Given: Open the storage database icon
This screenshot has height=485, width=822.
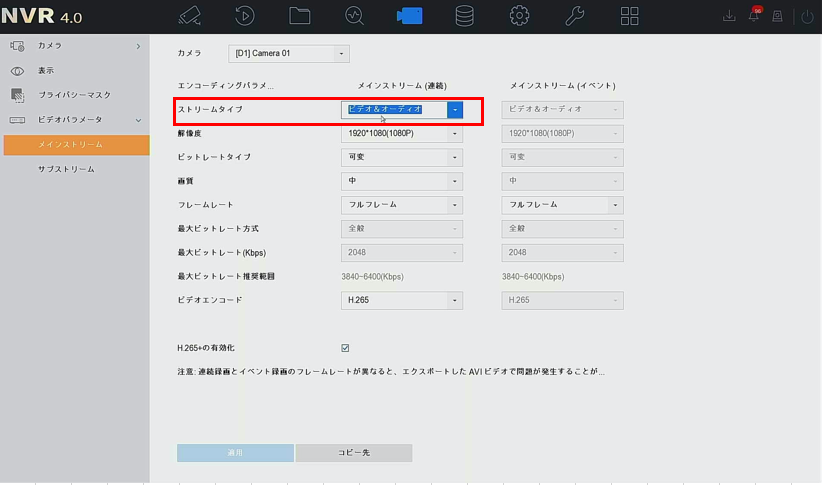Looking at the screenshot, I should click(x=464, y=16).
